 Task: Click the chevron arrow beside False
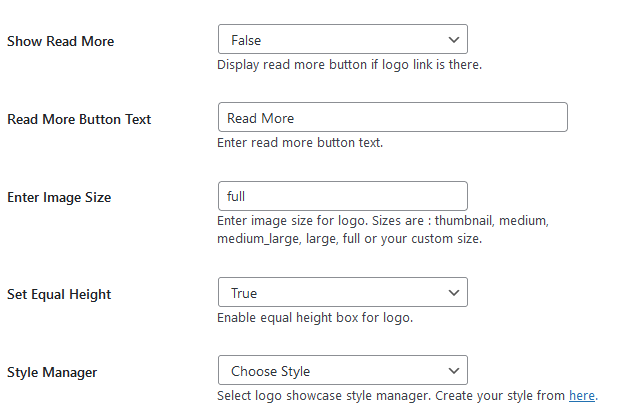(454, 40)
